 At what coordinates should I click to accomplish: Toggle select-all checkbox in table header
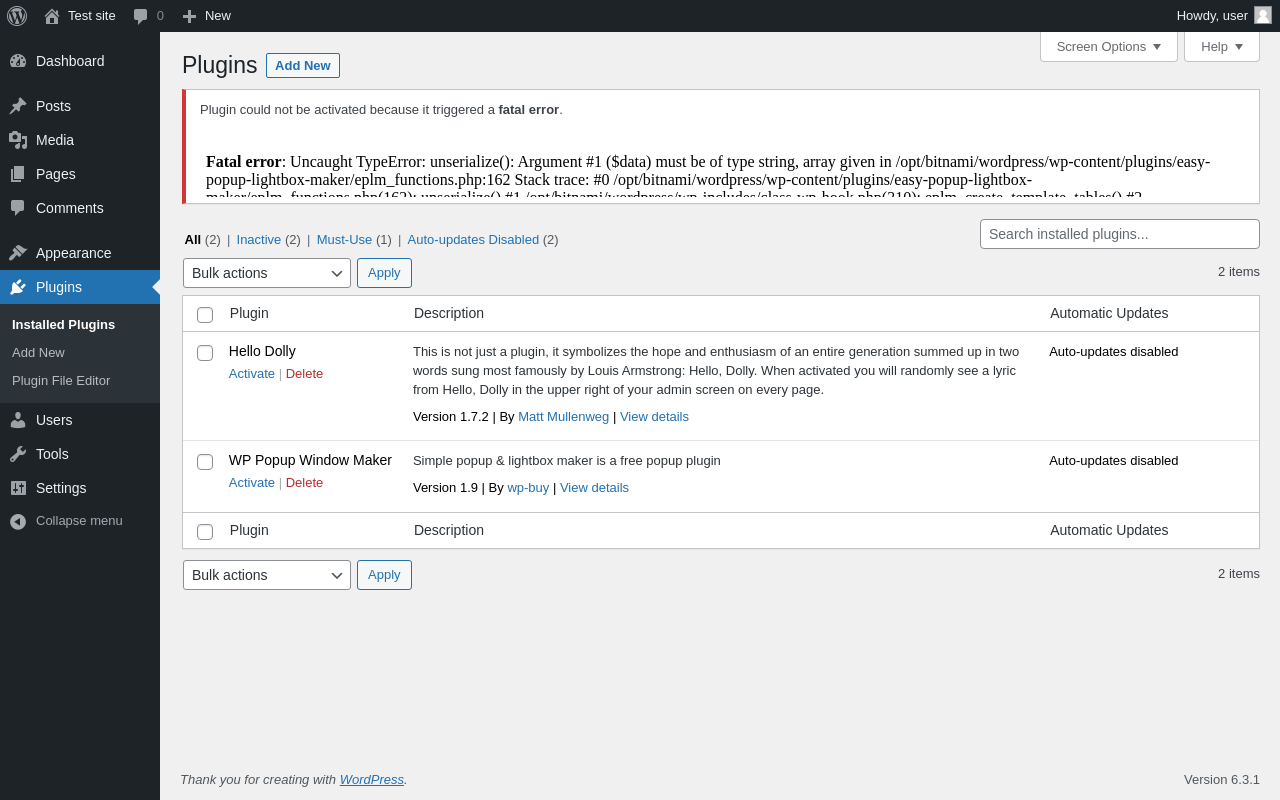click(x=205, y=315)
